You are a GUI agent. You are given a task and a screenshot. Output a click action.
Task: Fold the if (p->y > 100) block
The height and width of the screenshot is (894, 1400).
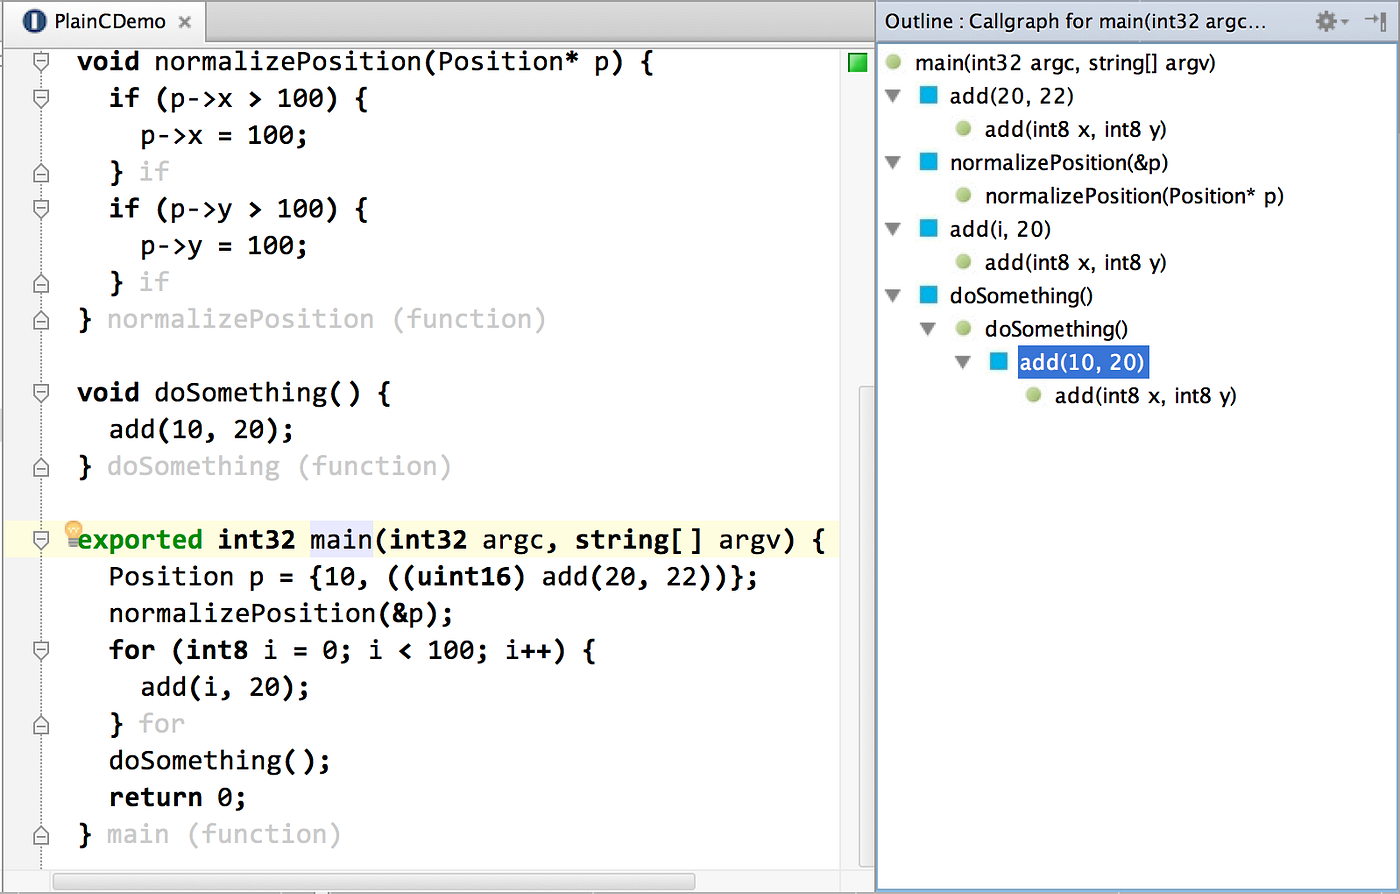41,209
